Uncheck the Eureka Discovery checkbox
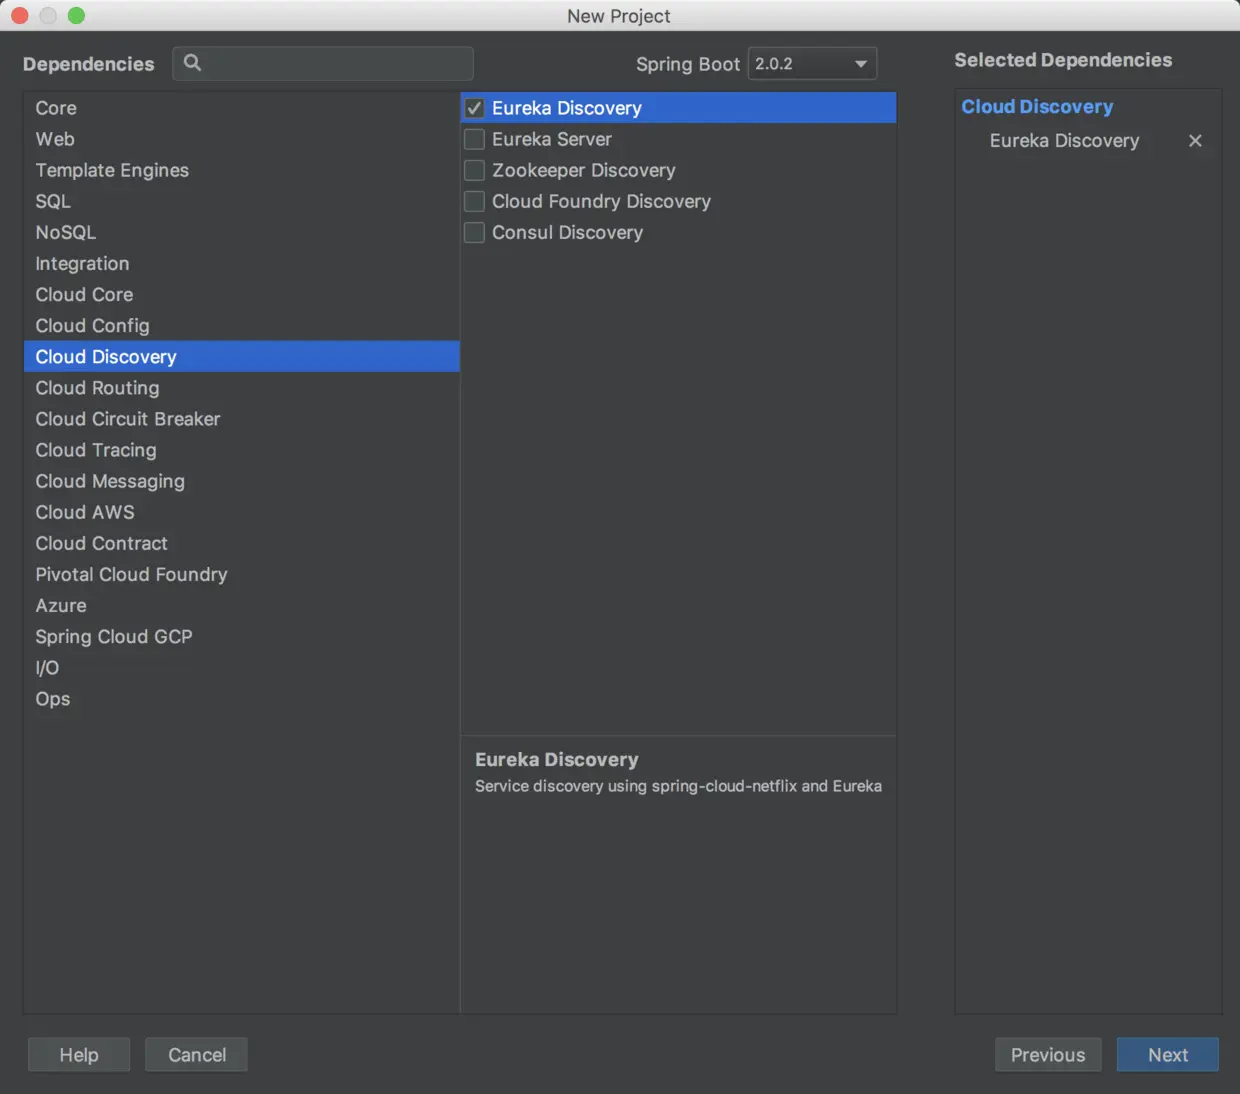 click(475, 108)
